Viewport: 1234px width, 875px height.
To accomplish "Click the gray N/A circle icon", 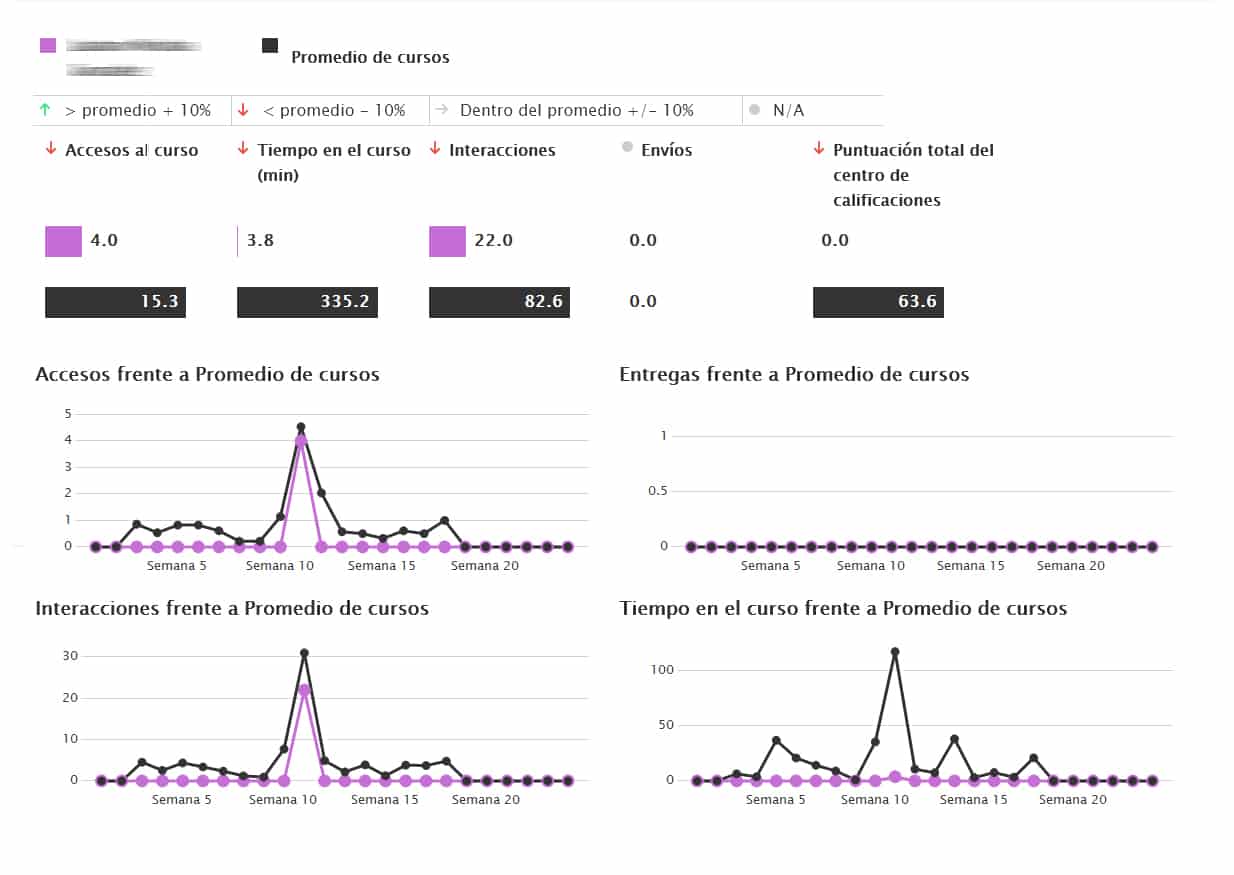I will (x=754, y=109).
